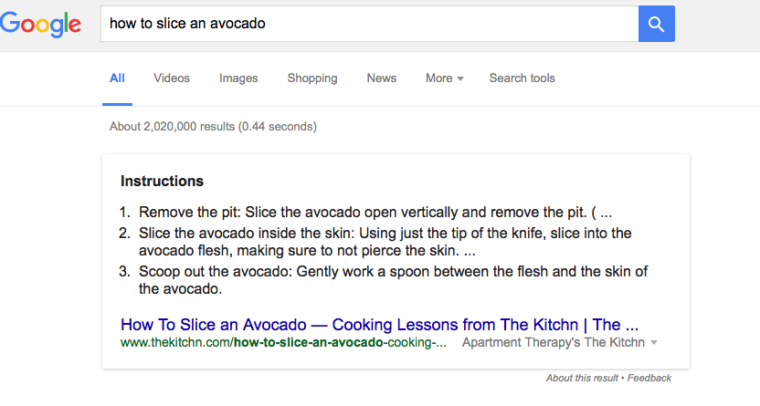Screen dimensions: 760x406
Task: Go to the Shopping tab
Action: pos(312,78)
